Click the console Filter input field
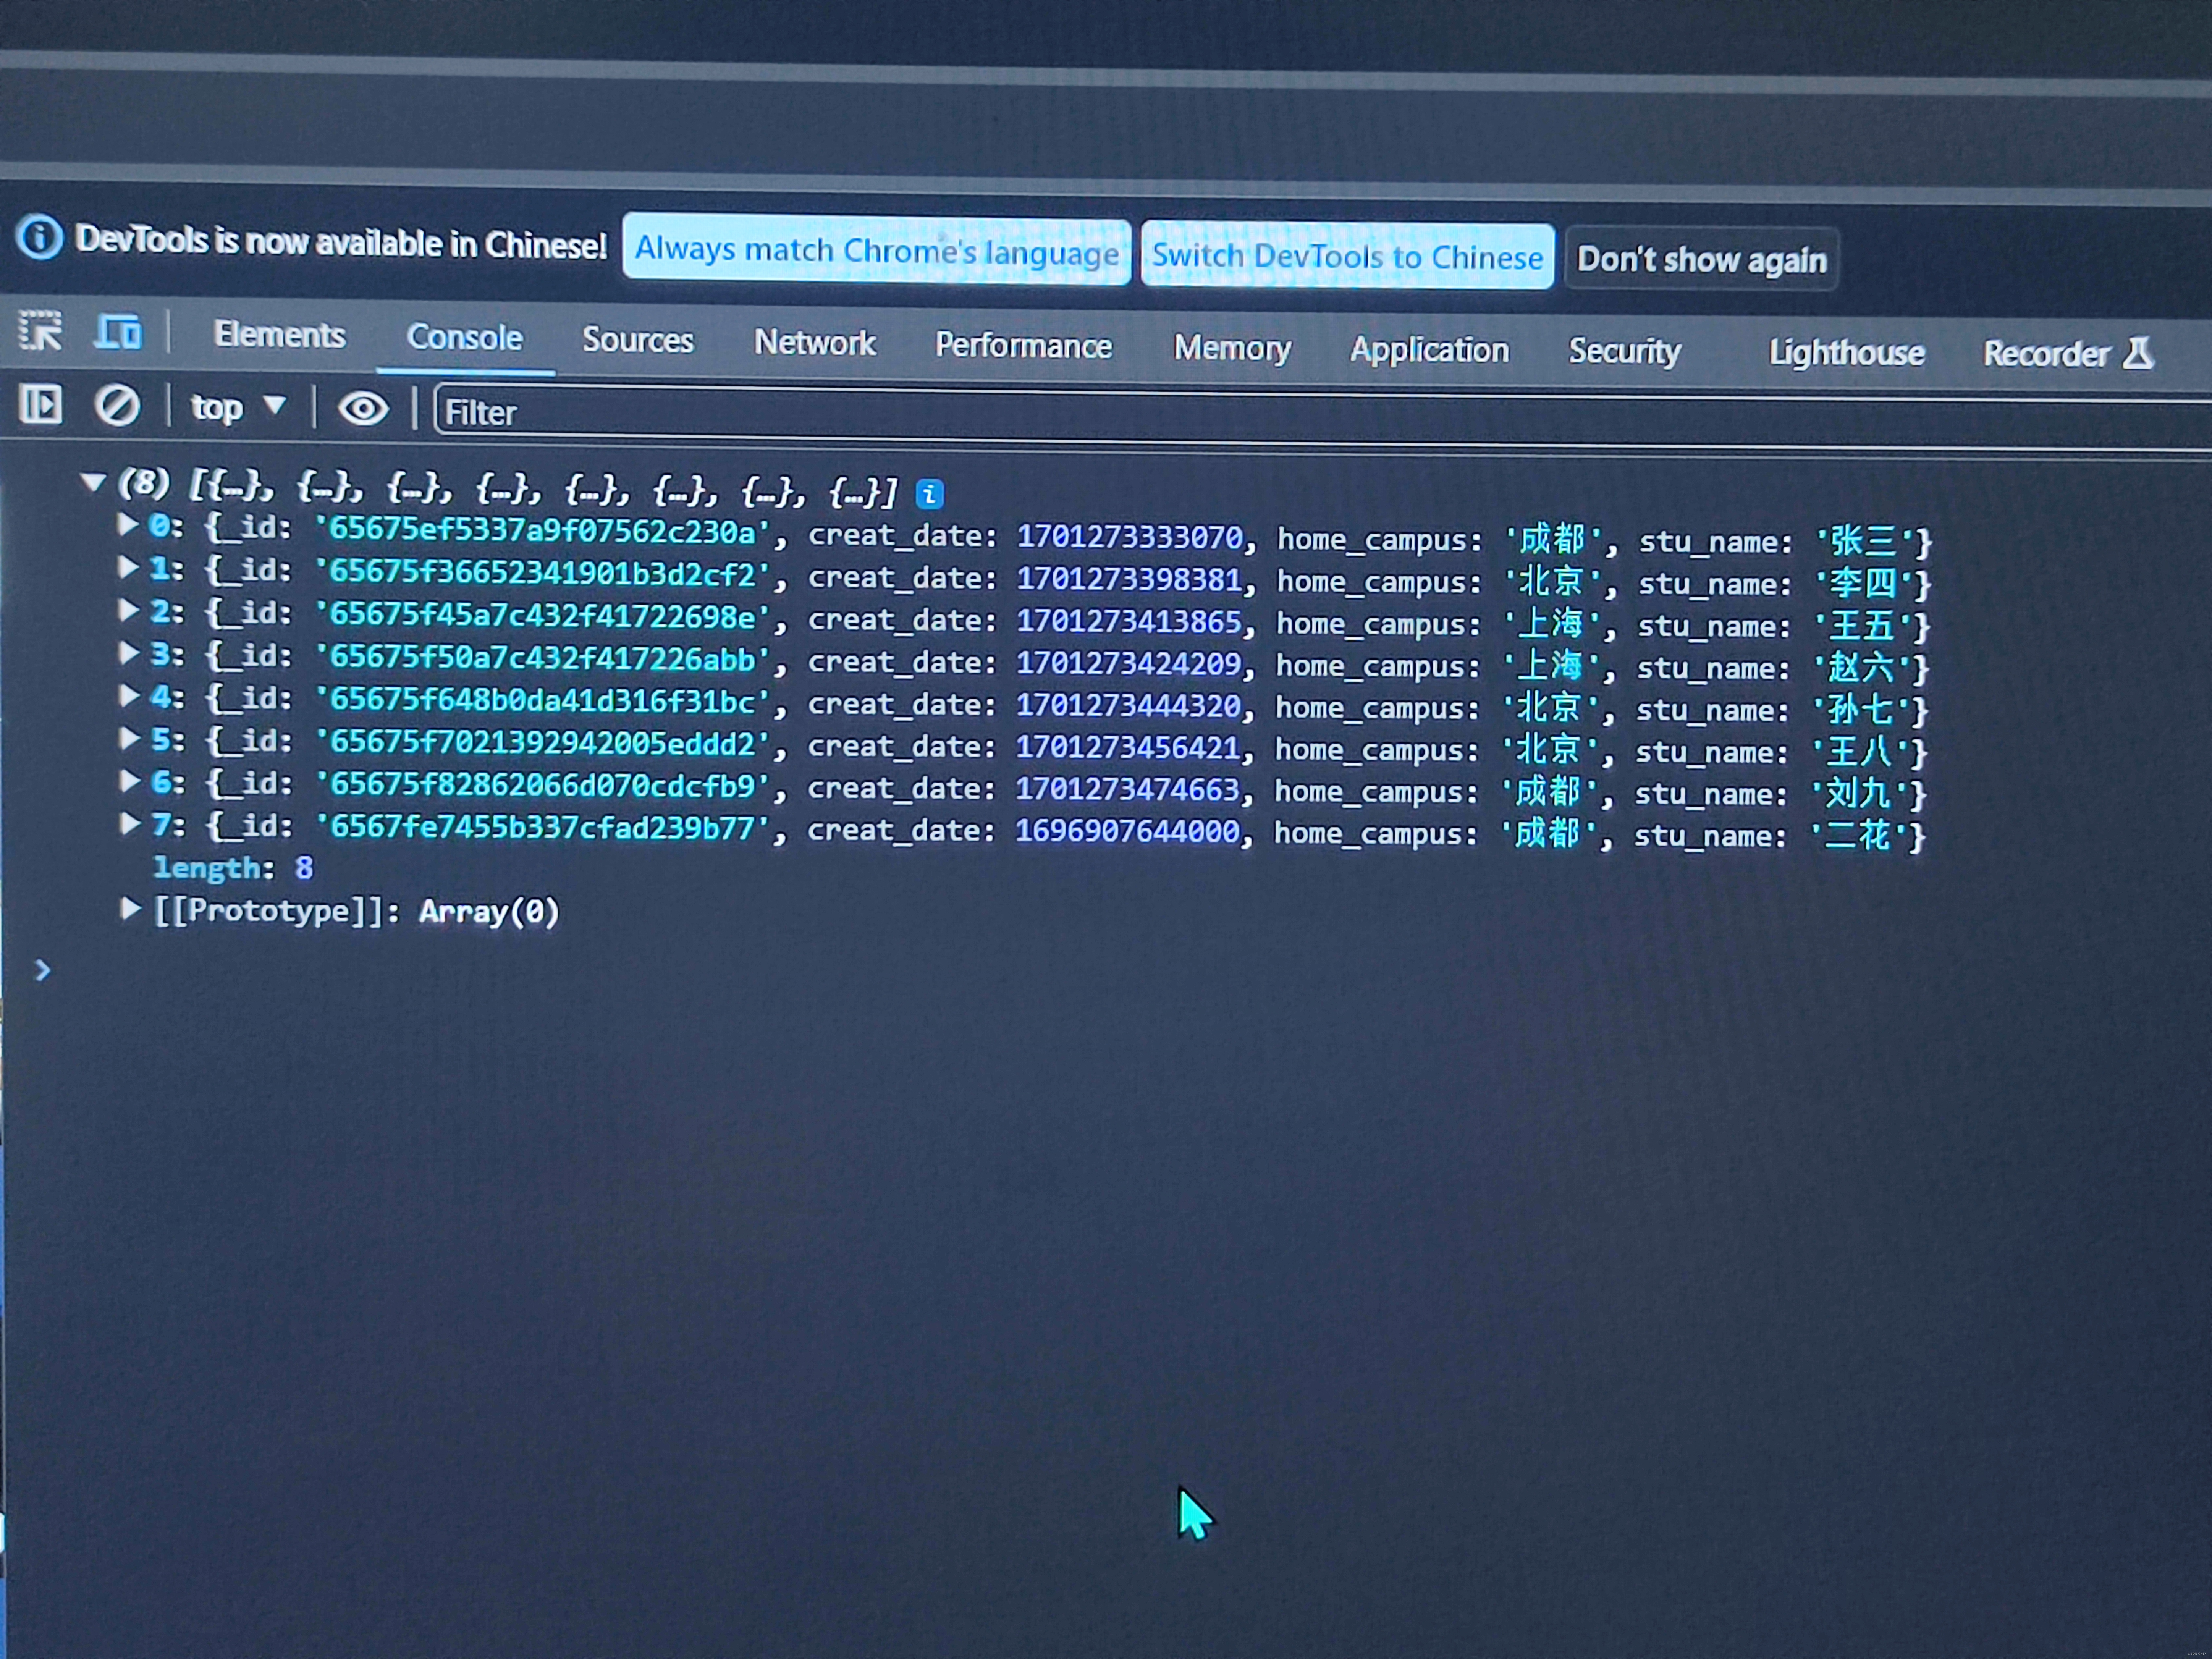Screen dimensions: 2212x1659 tap(1300, 412)
